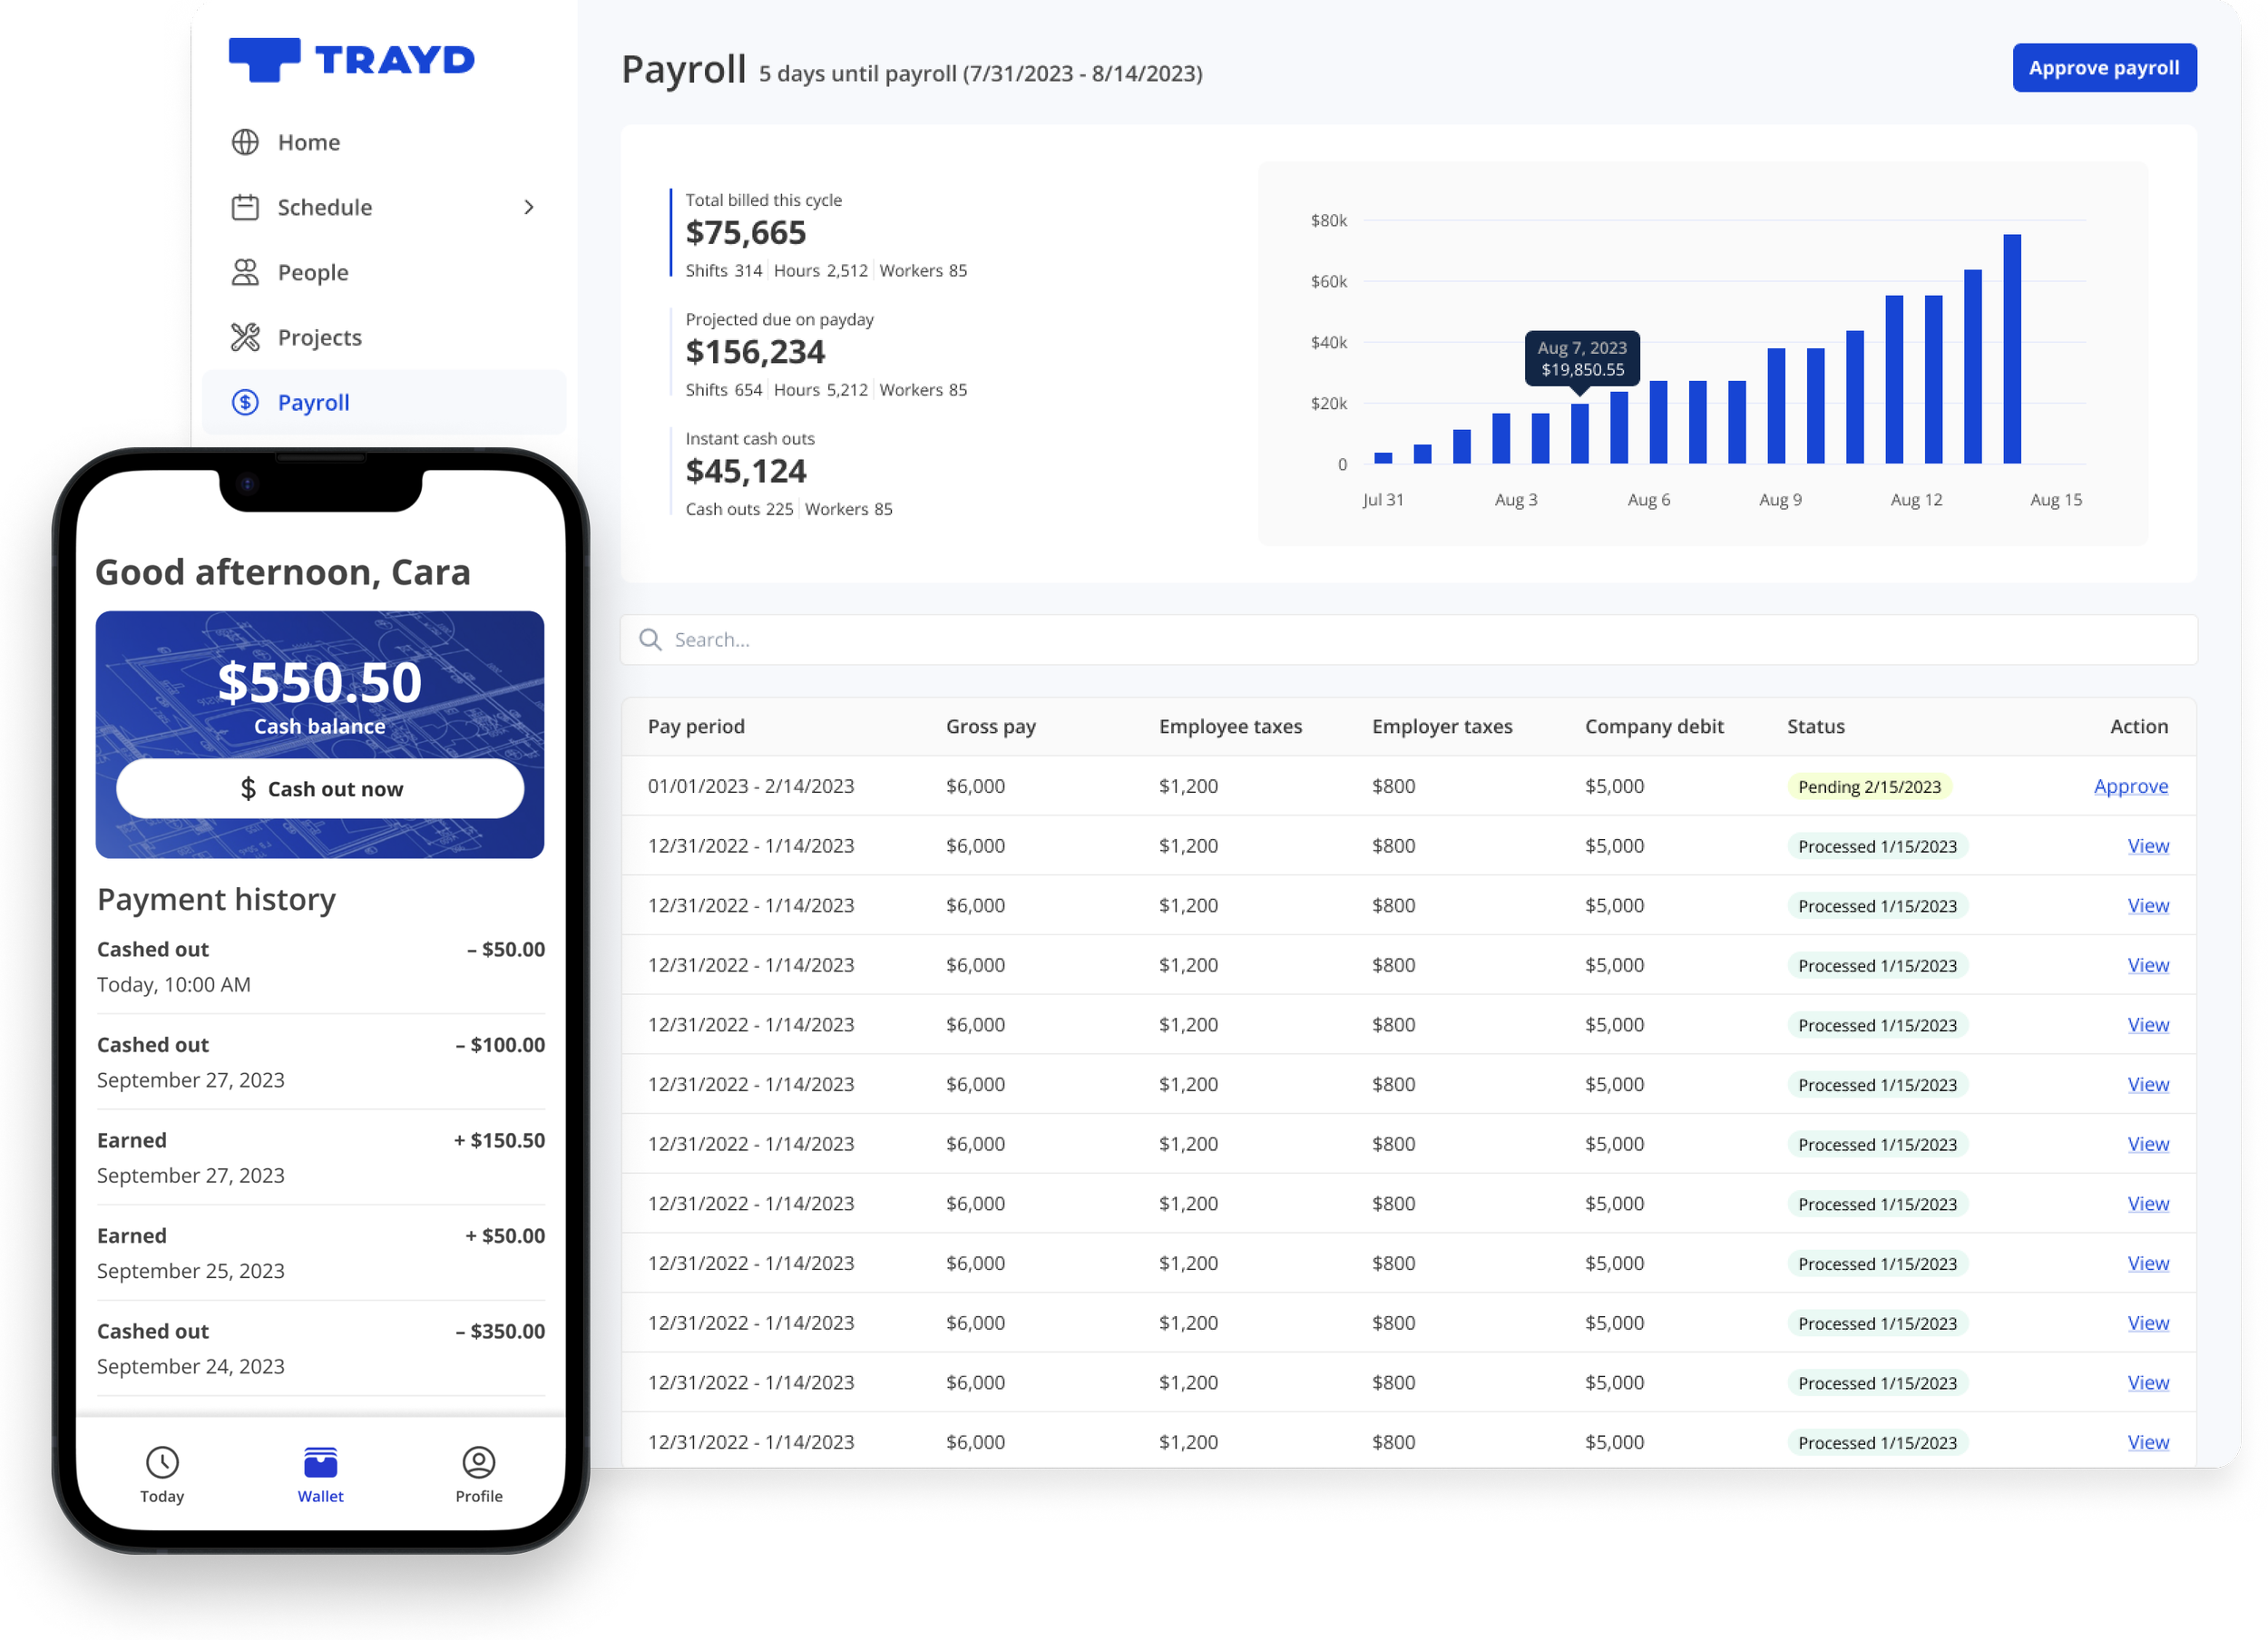Tap the Cash out now button

tap(320, 789)
